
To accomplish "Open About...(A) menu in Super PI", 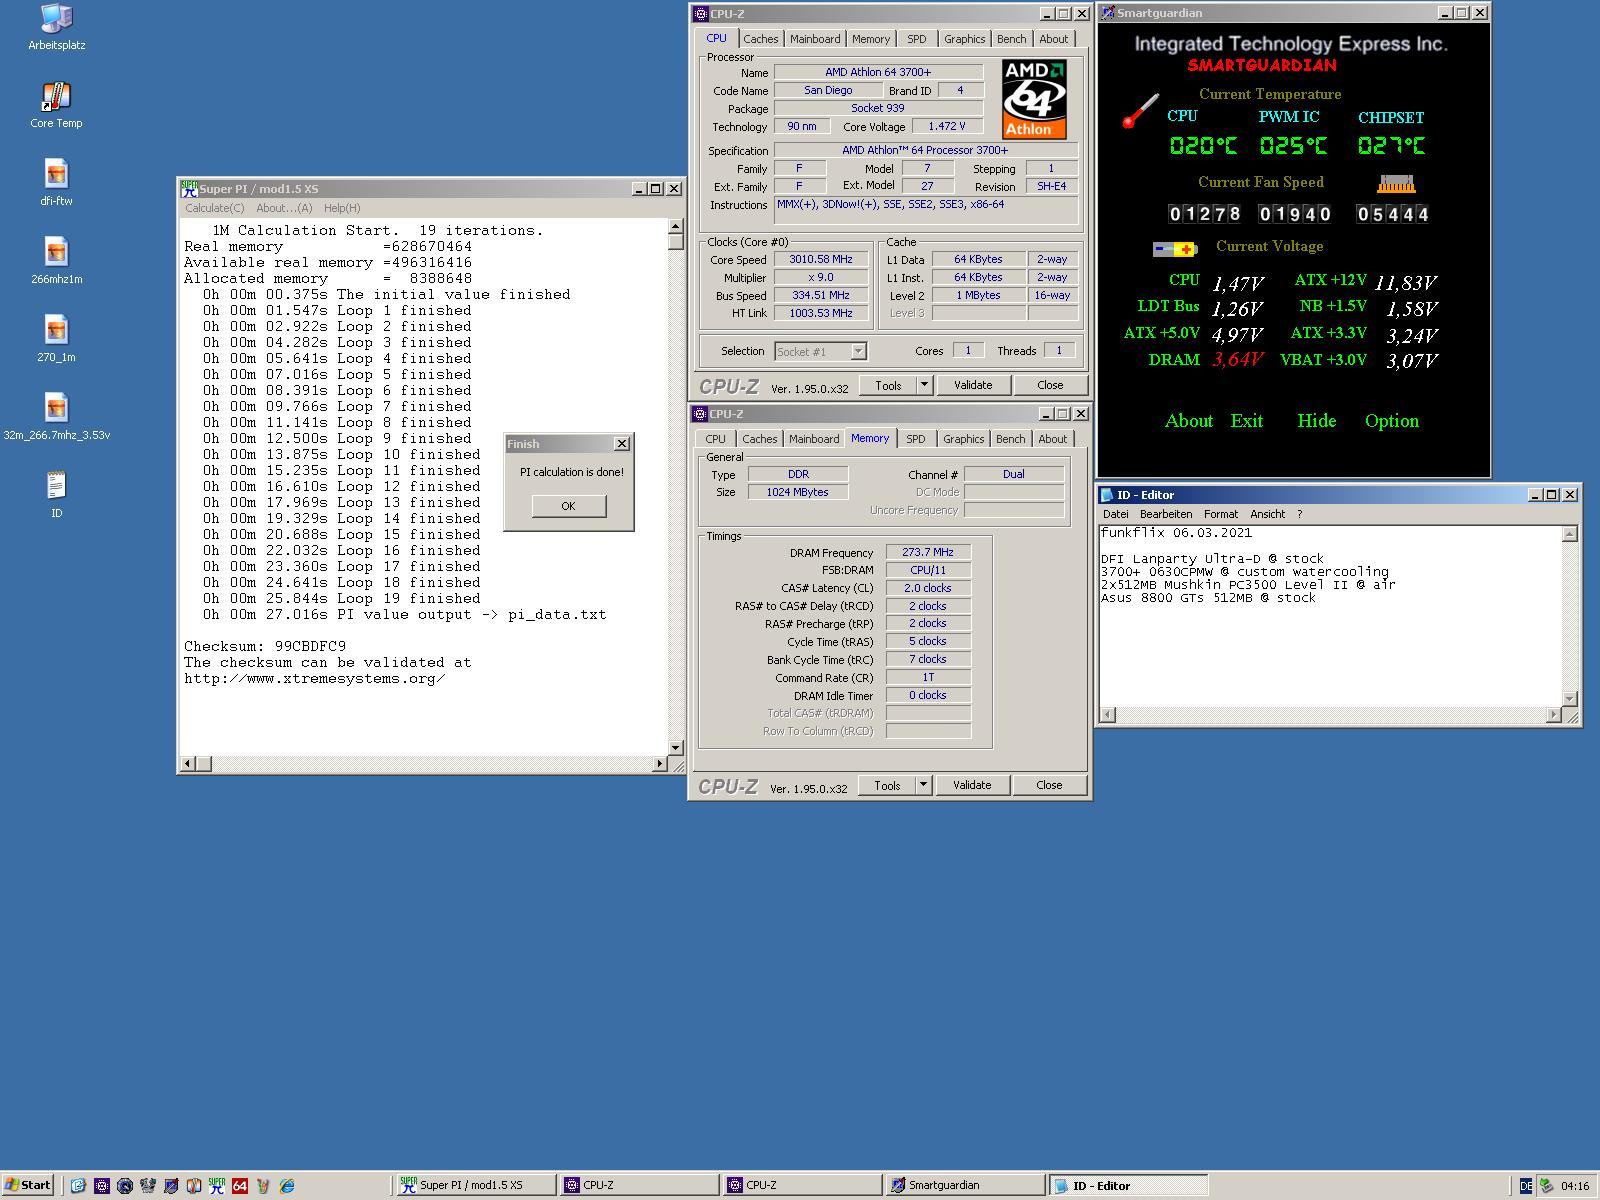I will pos(284,208).
